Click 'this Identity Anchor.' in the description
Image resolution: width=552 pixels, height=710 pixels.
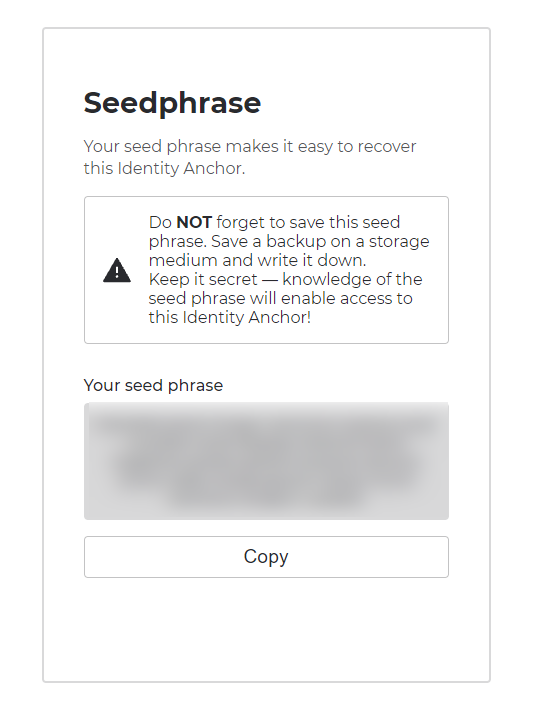(x=164, y=168)
